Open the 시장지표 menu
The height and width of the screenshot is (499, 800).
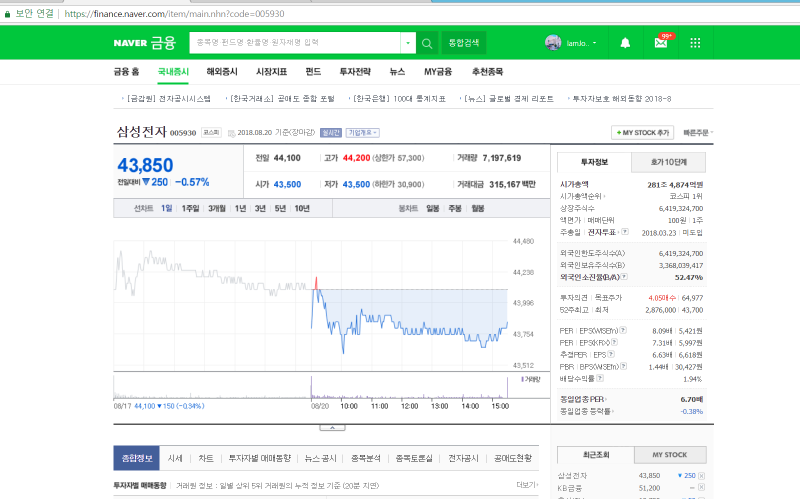[271, 71]
